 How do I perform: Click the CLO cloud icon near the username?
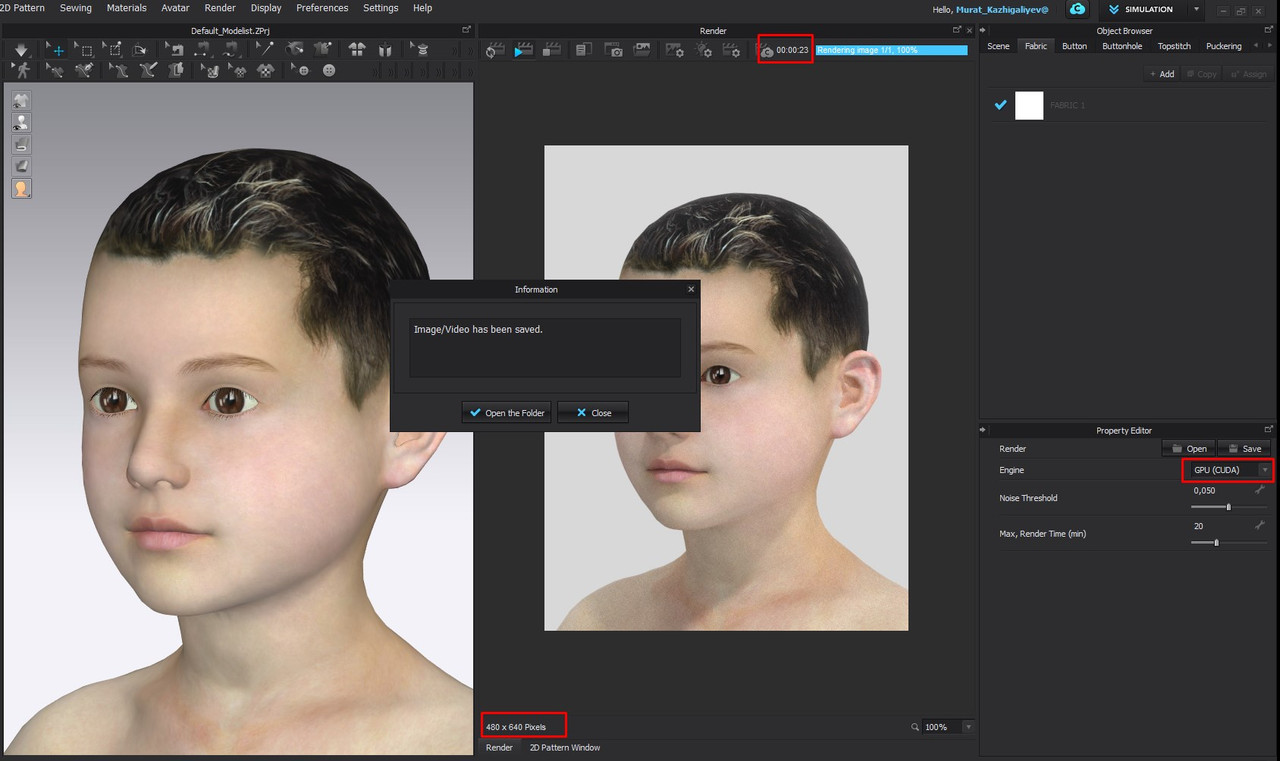coord(1077,9)
